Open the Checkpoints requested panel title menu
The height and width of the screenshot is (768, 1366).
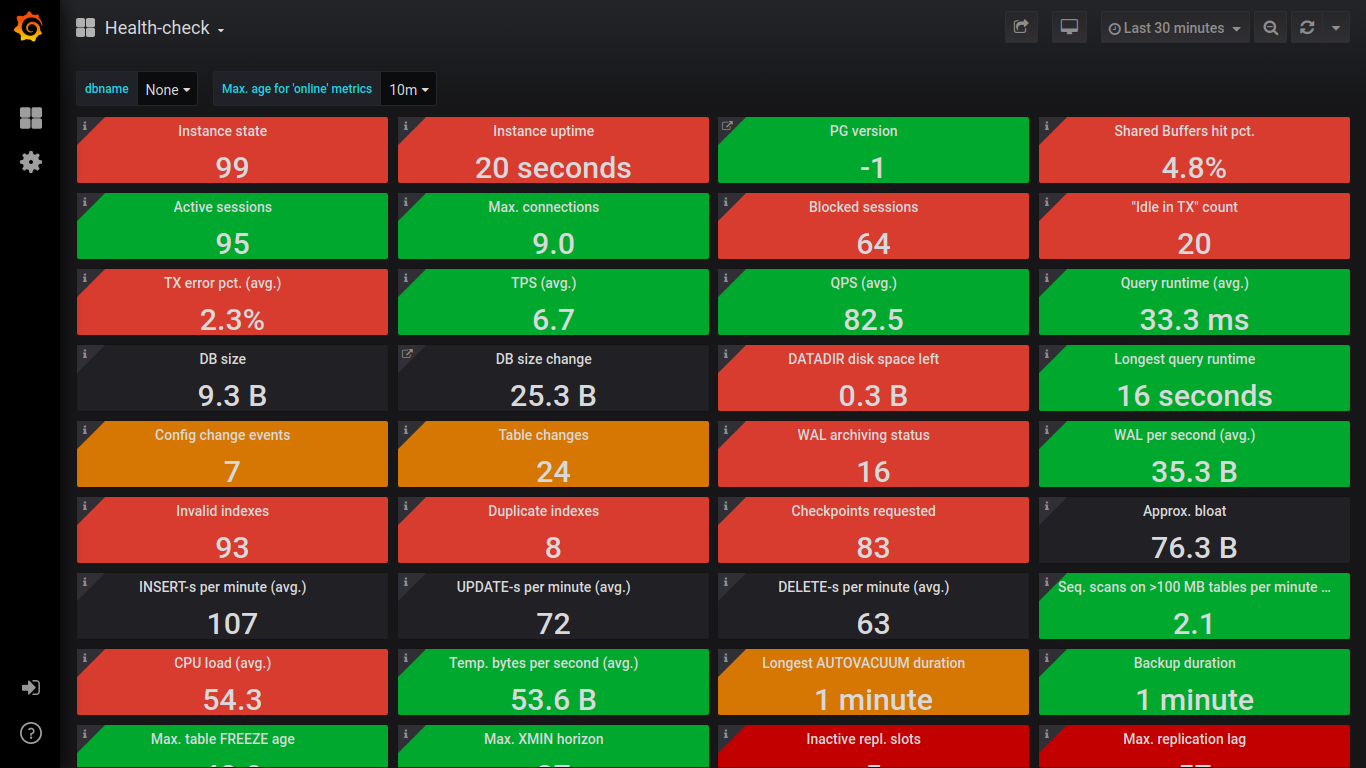[x=863, y=511]
